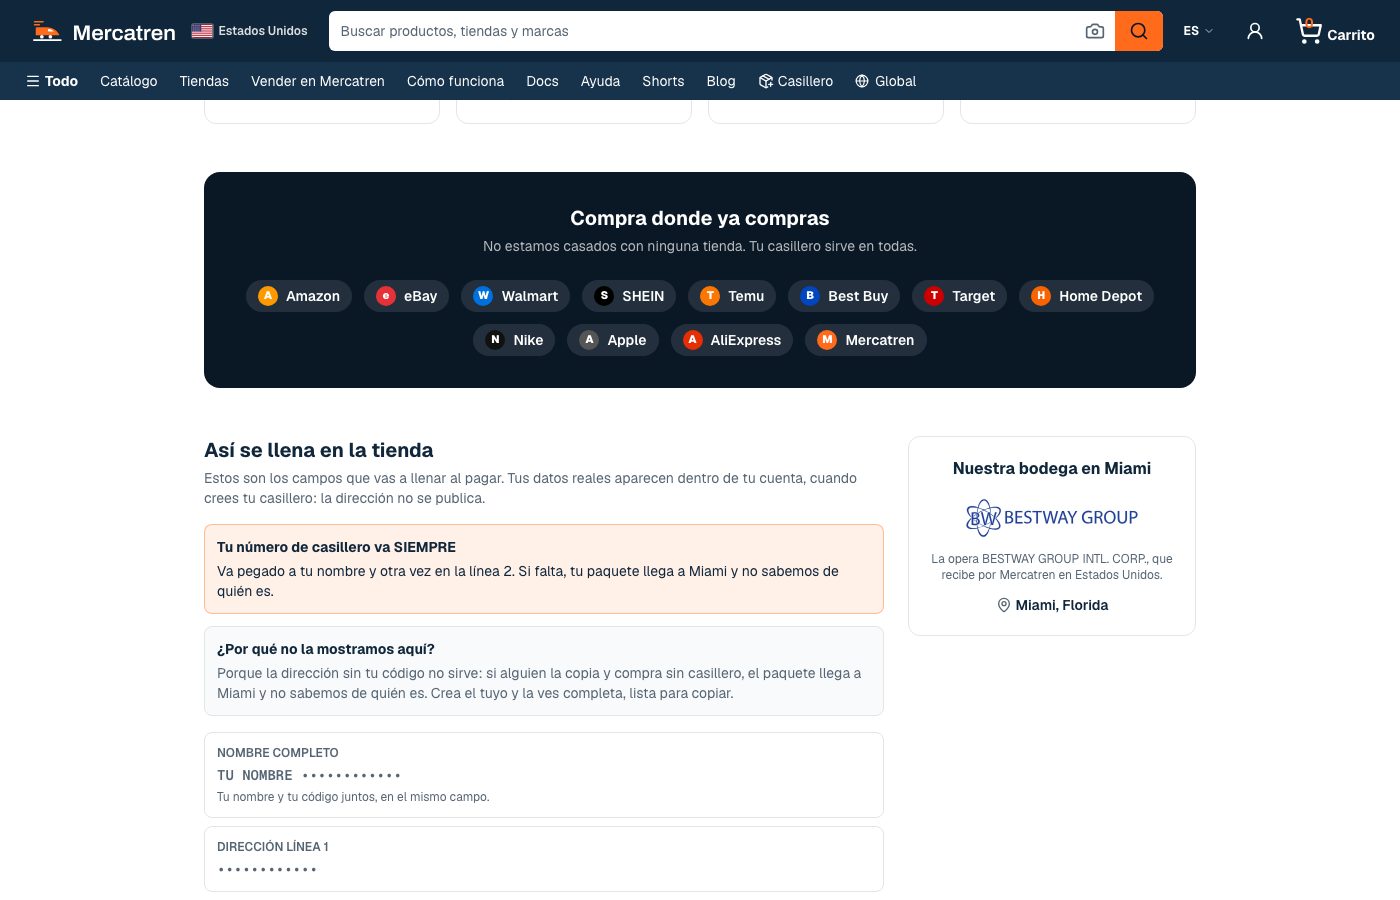Click the Mercatren chip badge icon
Screen dimensions: 1400x900
[x=827, y=340]
